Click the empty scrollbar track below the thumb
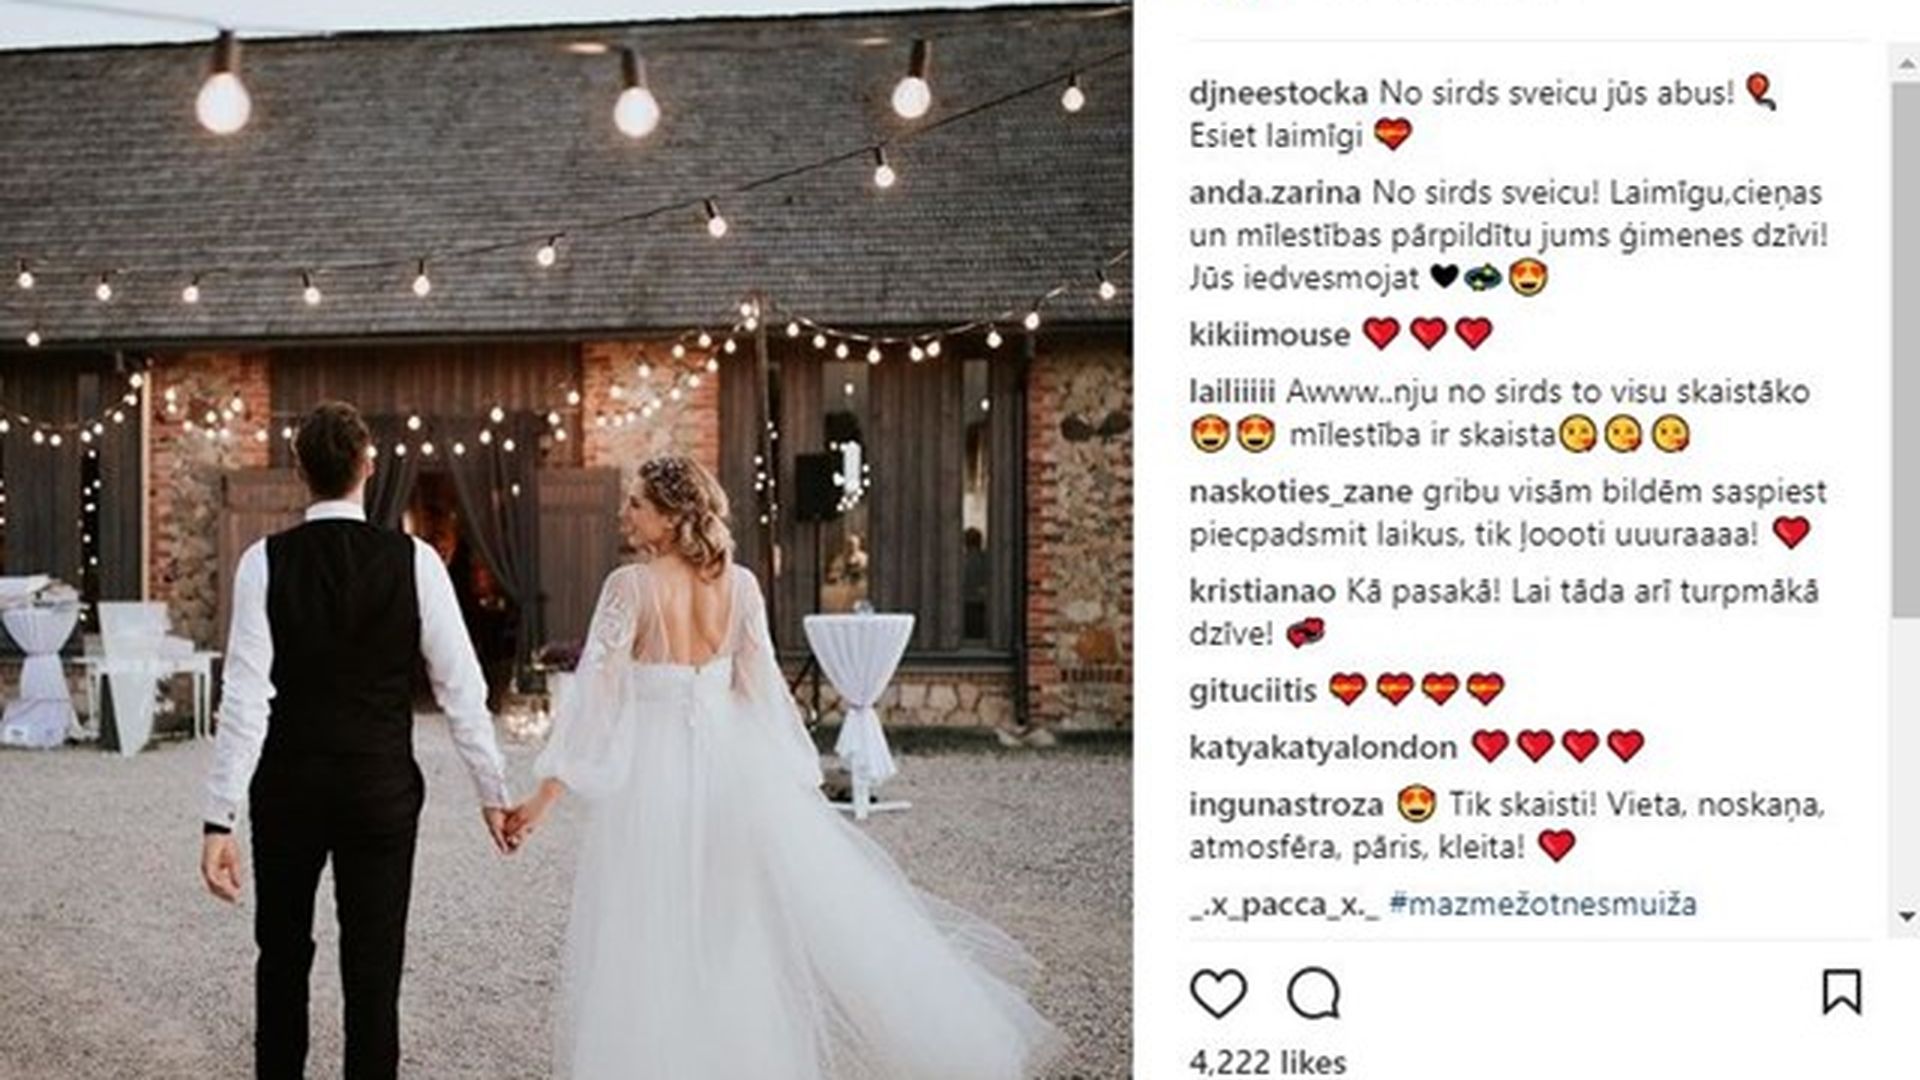Screen dimensions: 1920x1080 click(x=1905, y=757)
